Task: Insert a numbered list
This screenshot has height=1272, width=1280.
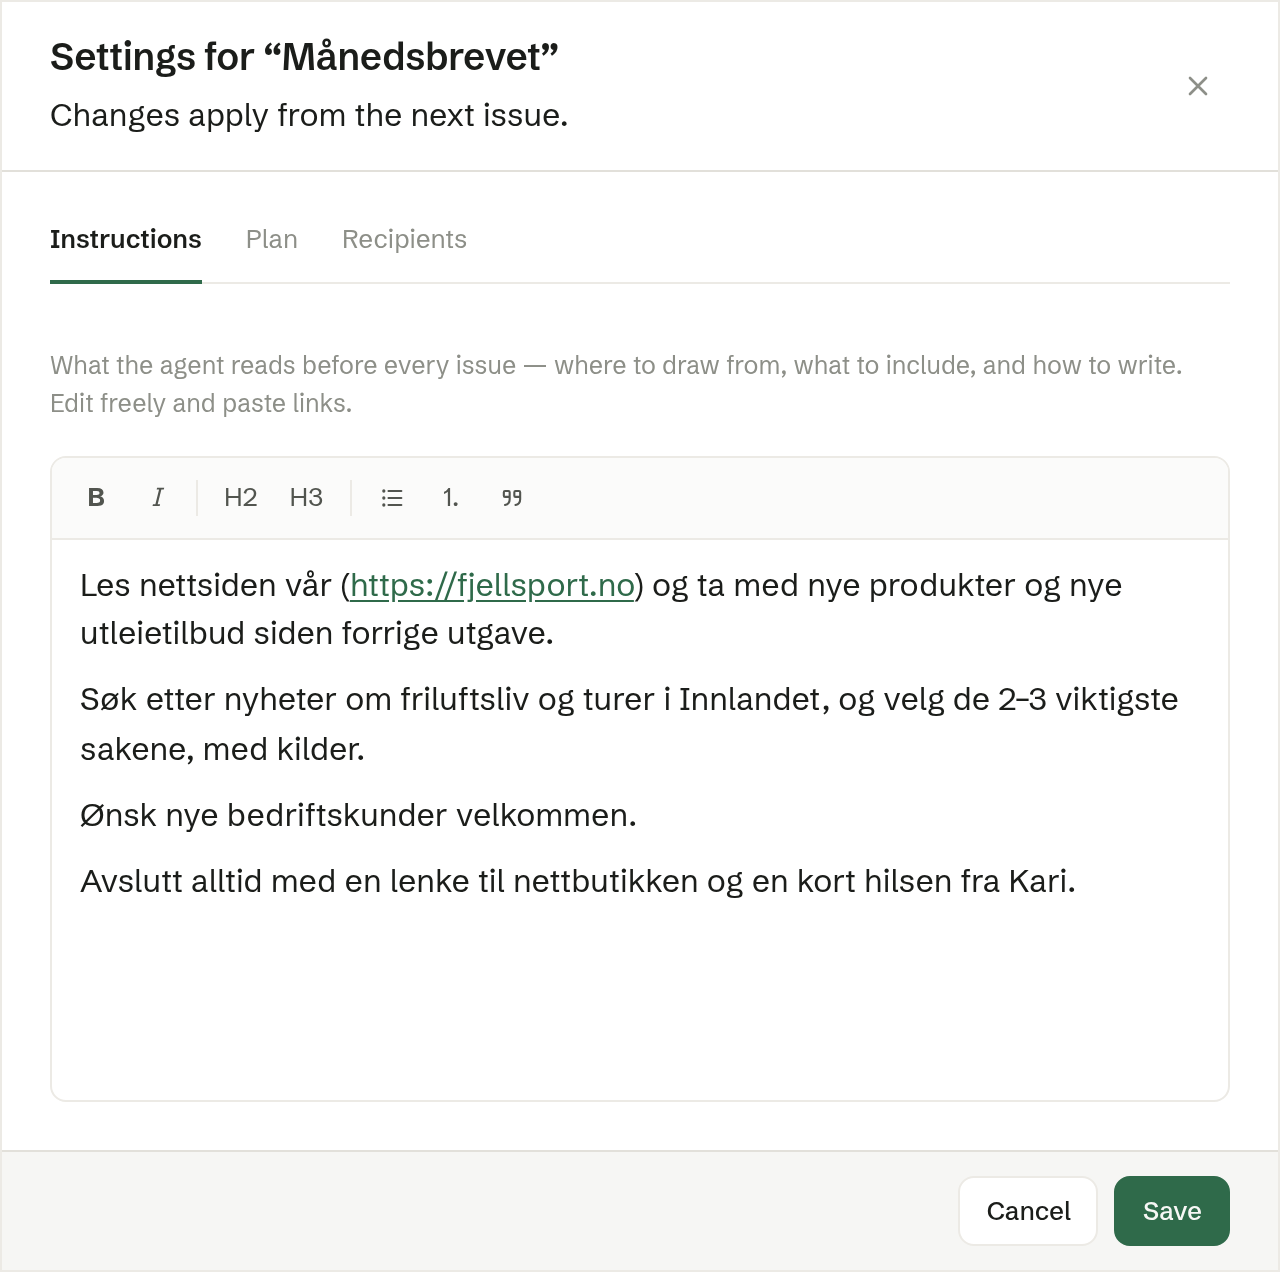Action: tap(451, 498)
